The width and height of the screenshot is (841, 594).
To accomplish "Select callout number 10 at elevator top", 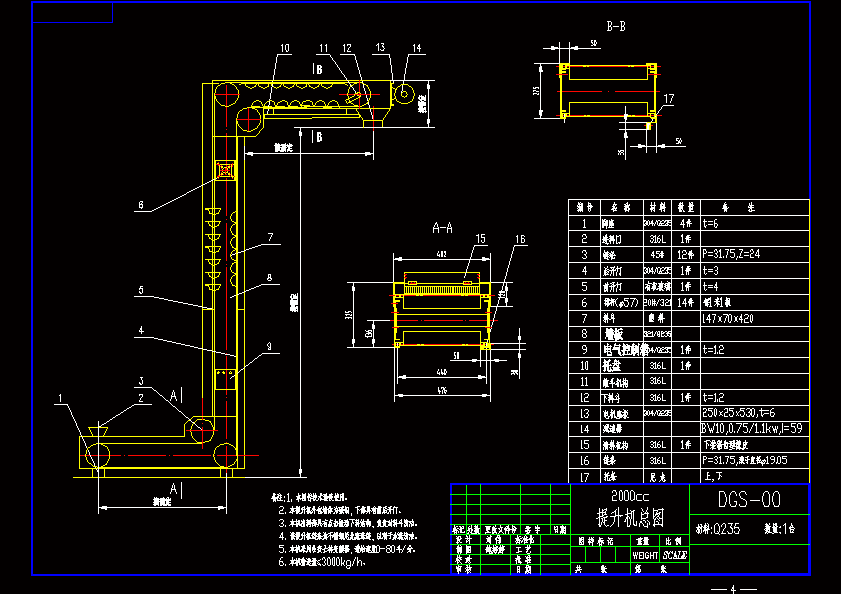I will (284, 48).
